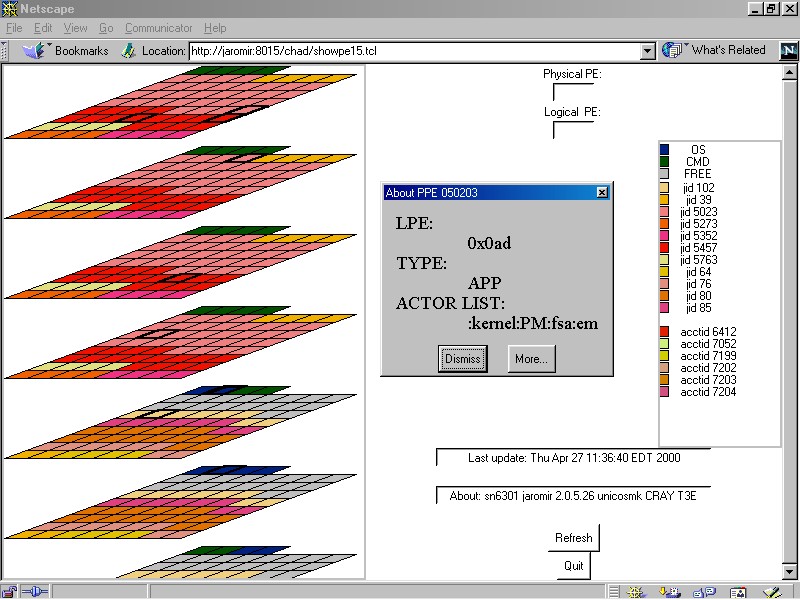Select the jid 76 legend swatch

[664, 283]
